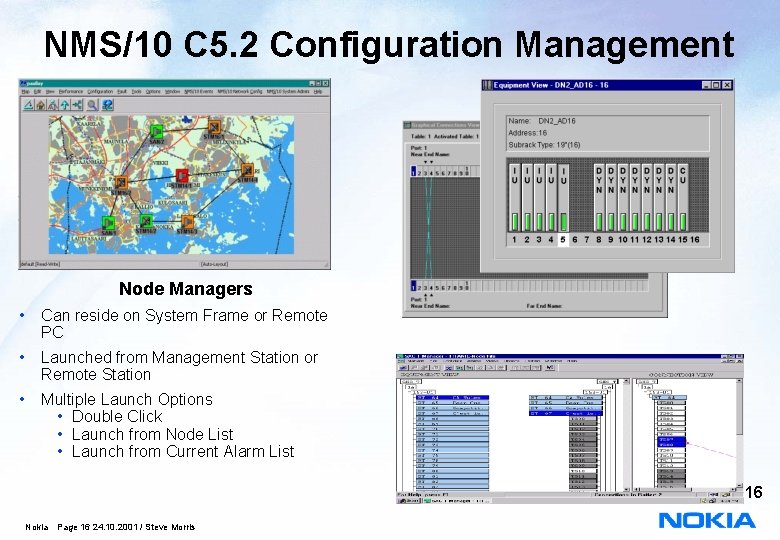This screenshot has height=540, width=780.
Task: Open the NMS/10 Events menu
Action: tap(198, 91)
